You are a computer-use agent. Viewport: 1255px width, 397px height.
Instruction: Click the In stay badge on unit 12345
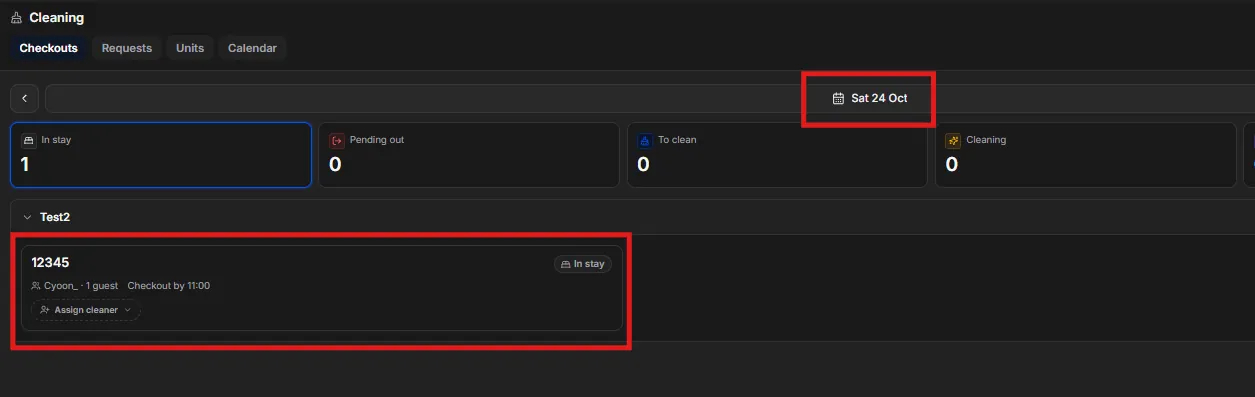pos(583,264)
